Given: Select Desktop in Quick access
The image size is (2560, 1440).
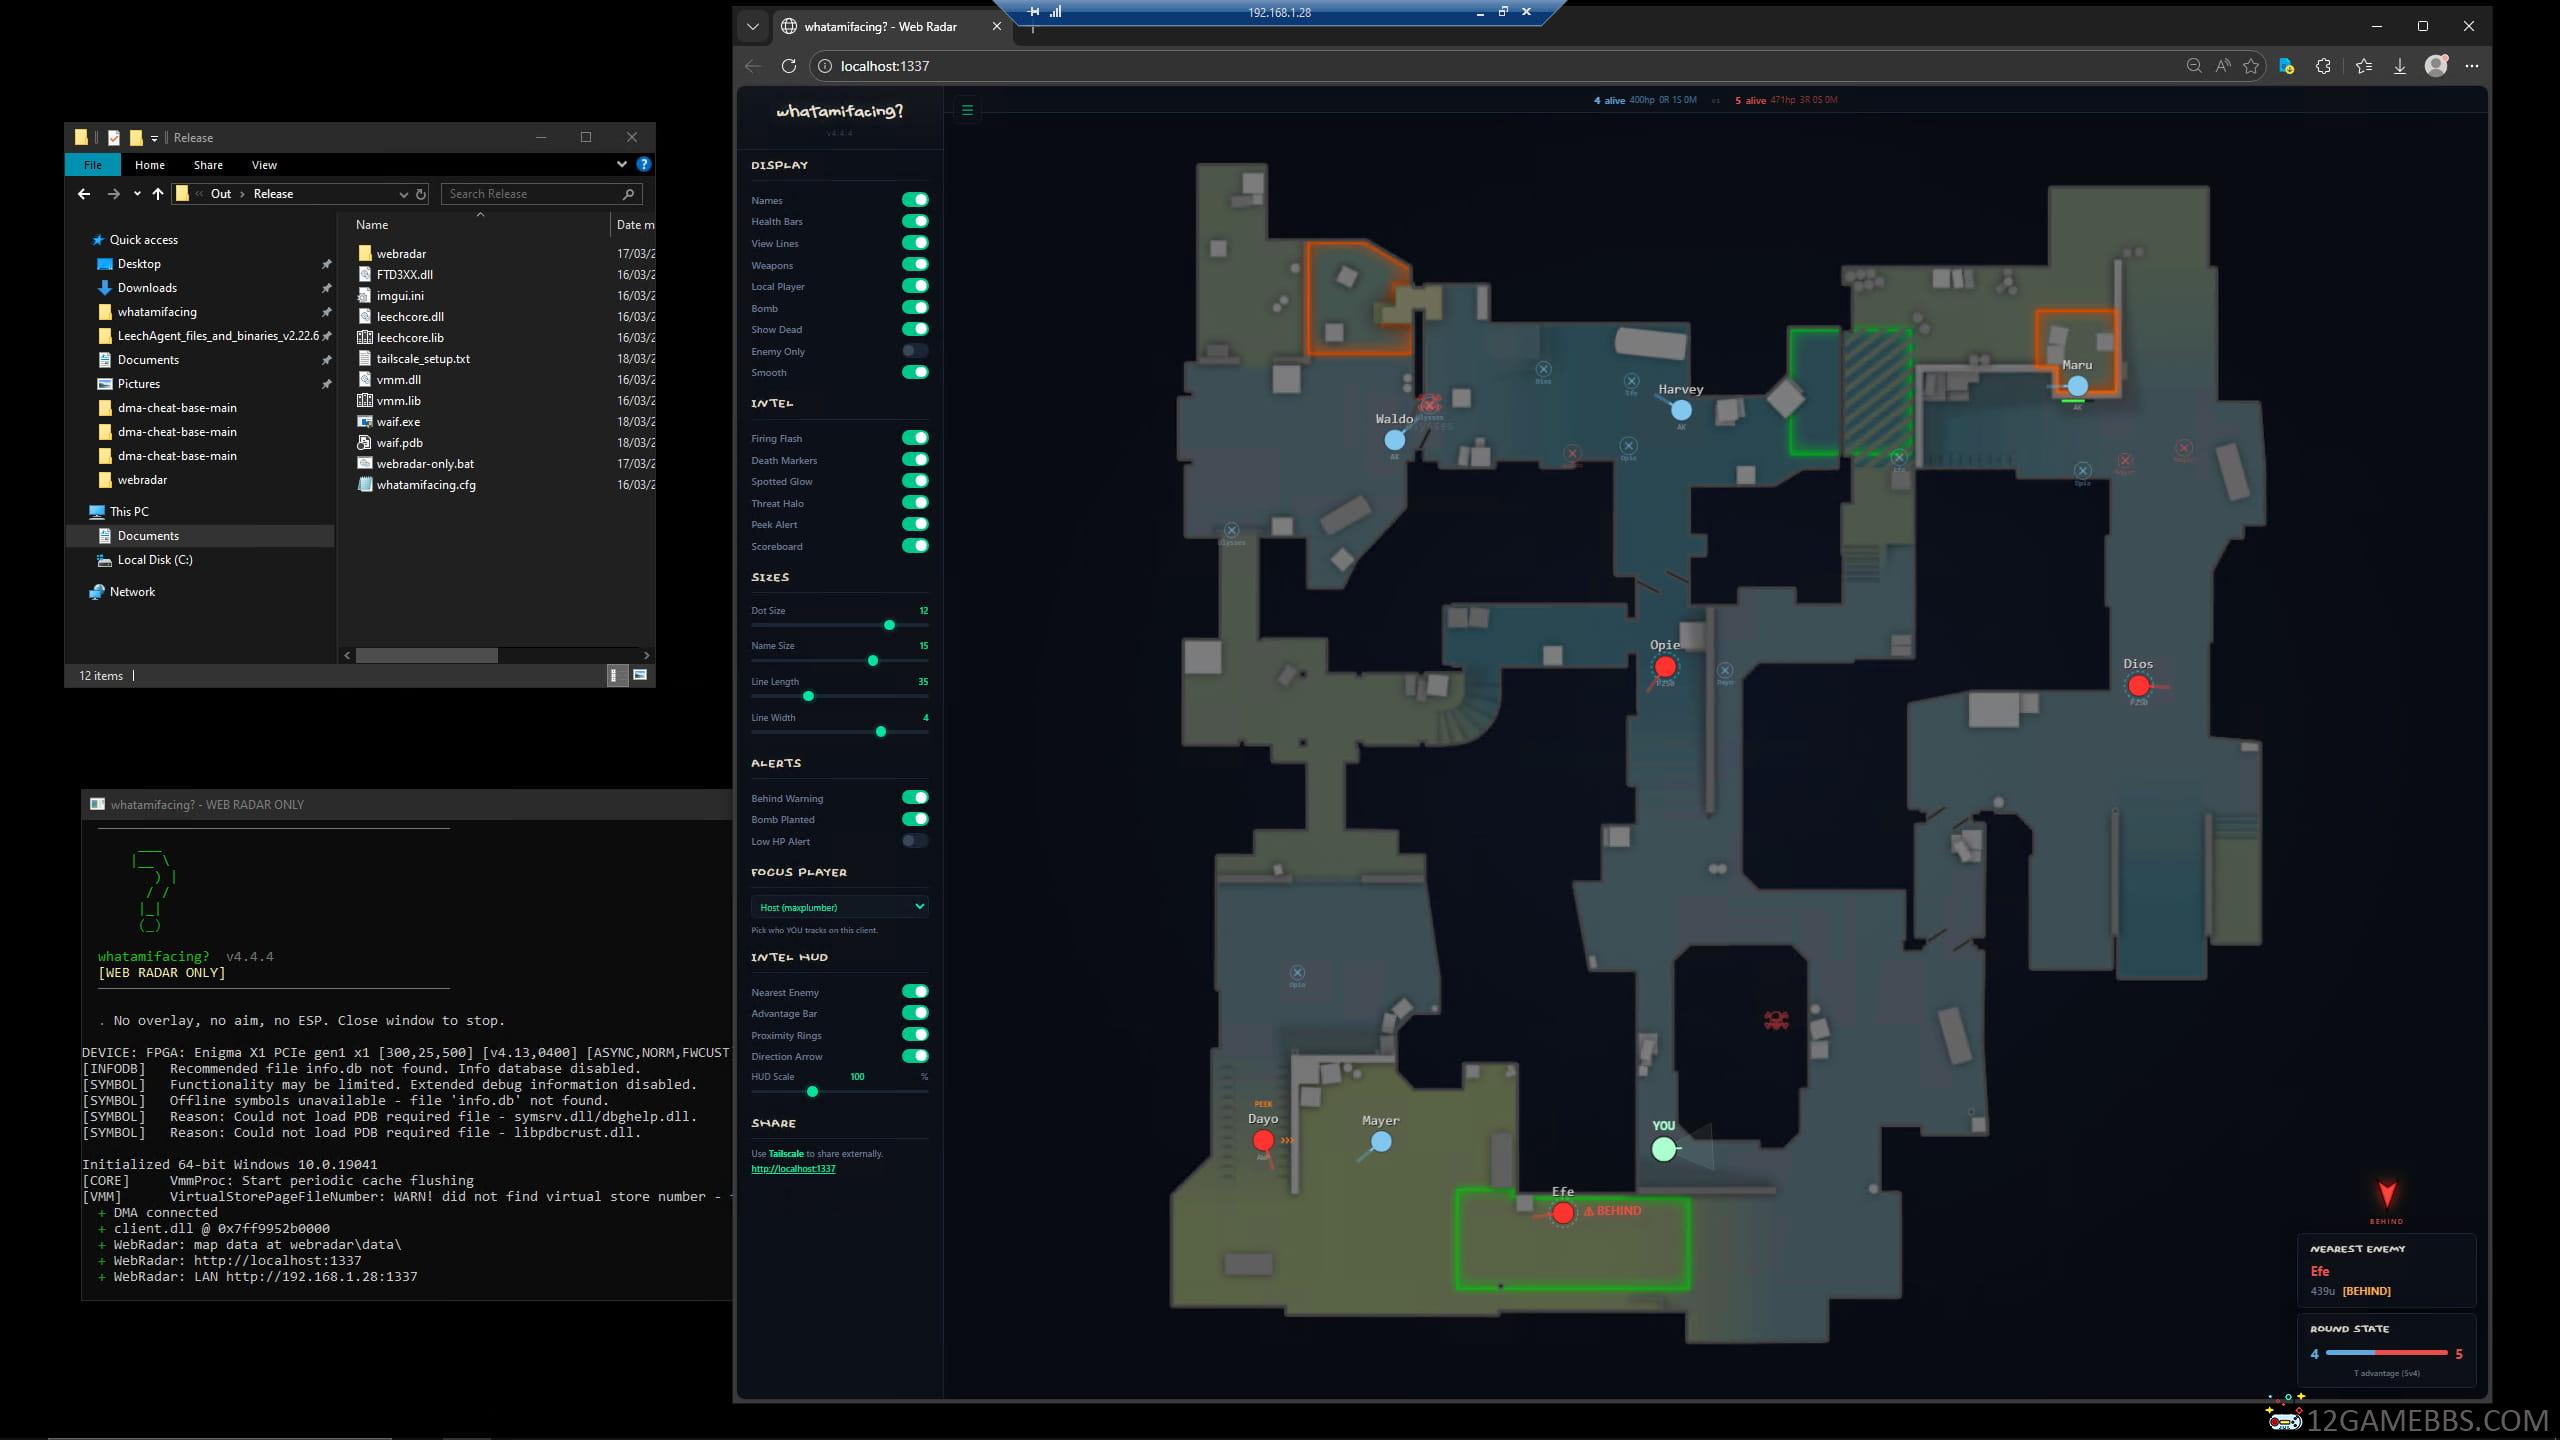Looking at the screenshot, I should coord(139,264).
